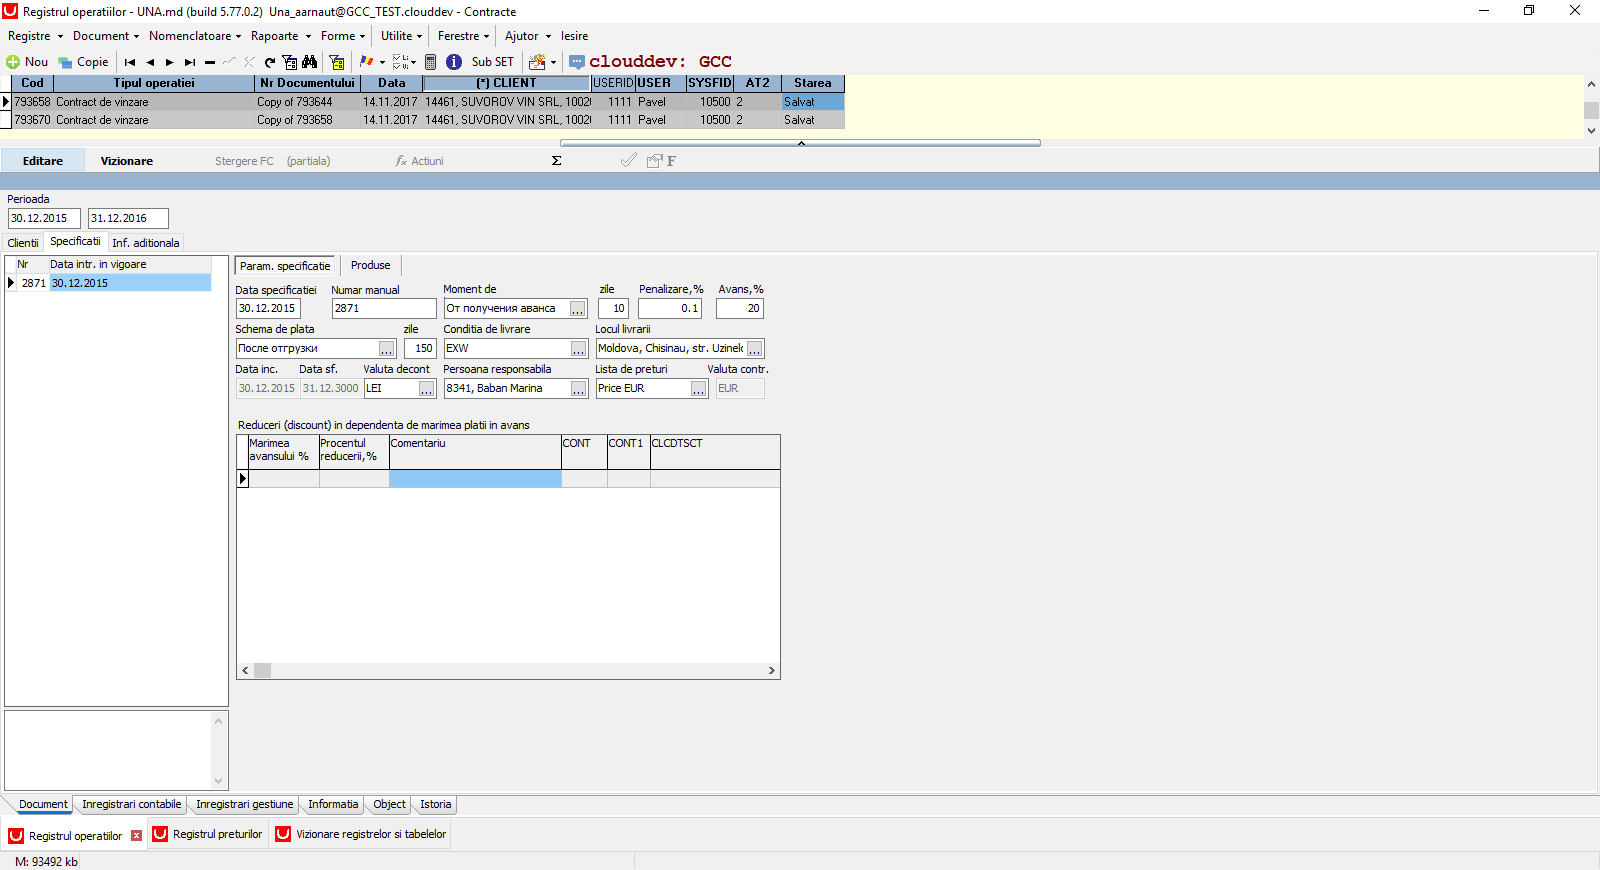
Task: Click the discount table horizontal scrollbar
Action: coord(508,671)
